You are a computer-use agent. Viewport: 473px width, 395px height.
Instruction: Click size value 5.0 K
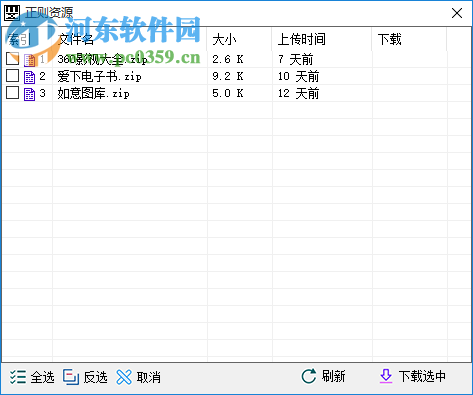pyautogui.click(x=228, y=93)
